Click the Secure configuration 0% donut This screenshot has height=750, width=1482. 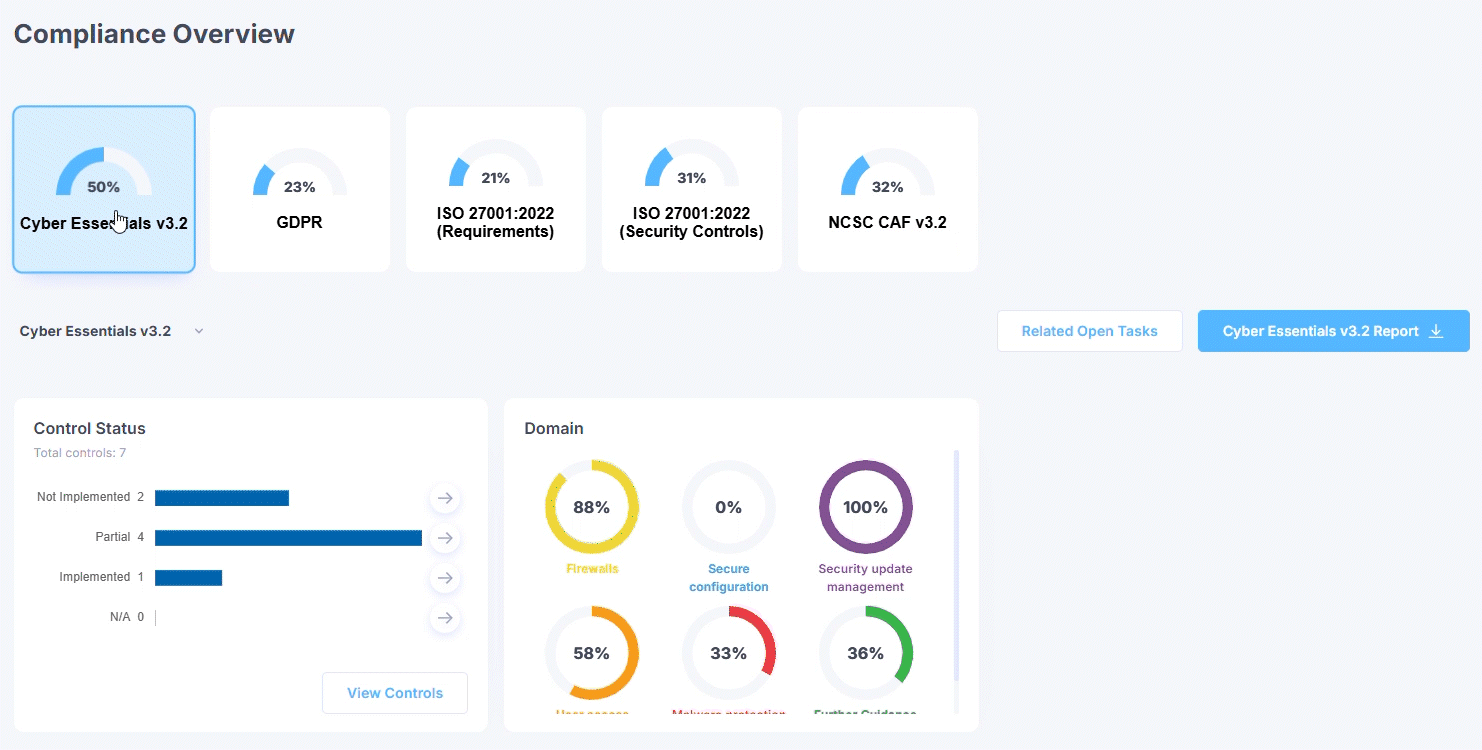[x=729, y=507]
